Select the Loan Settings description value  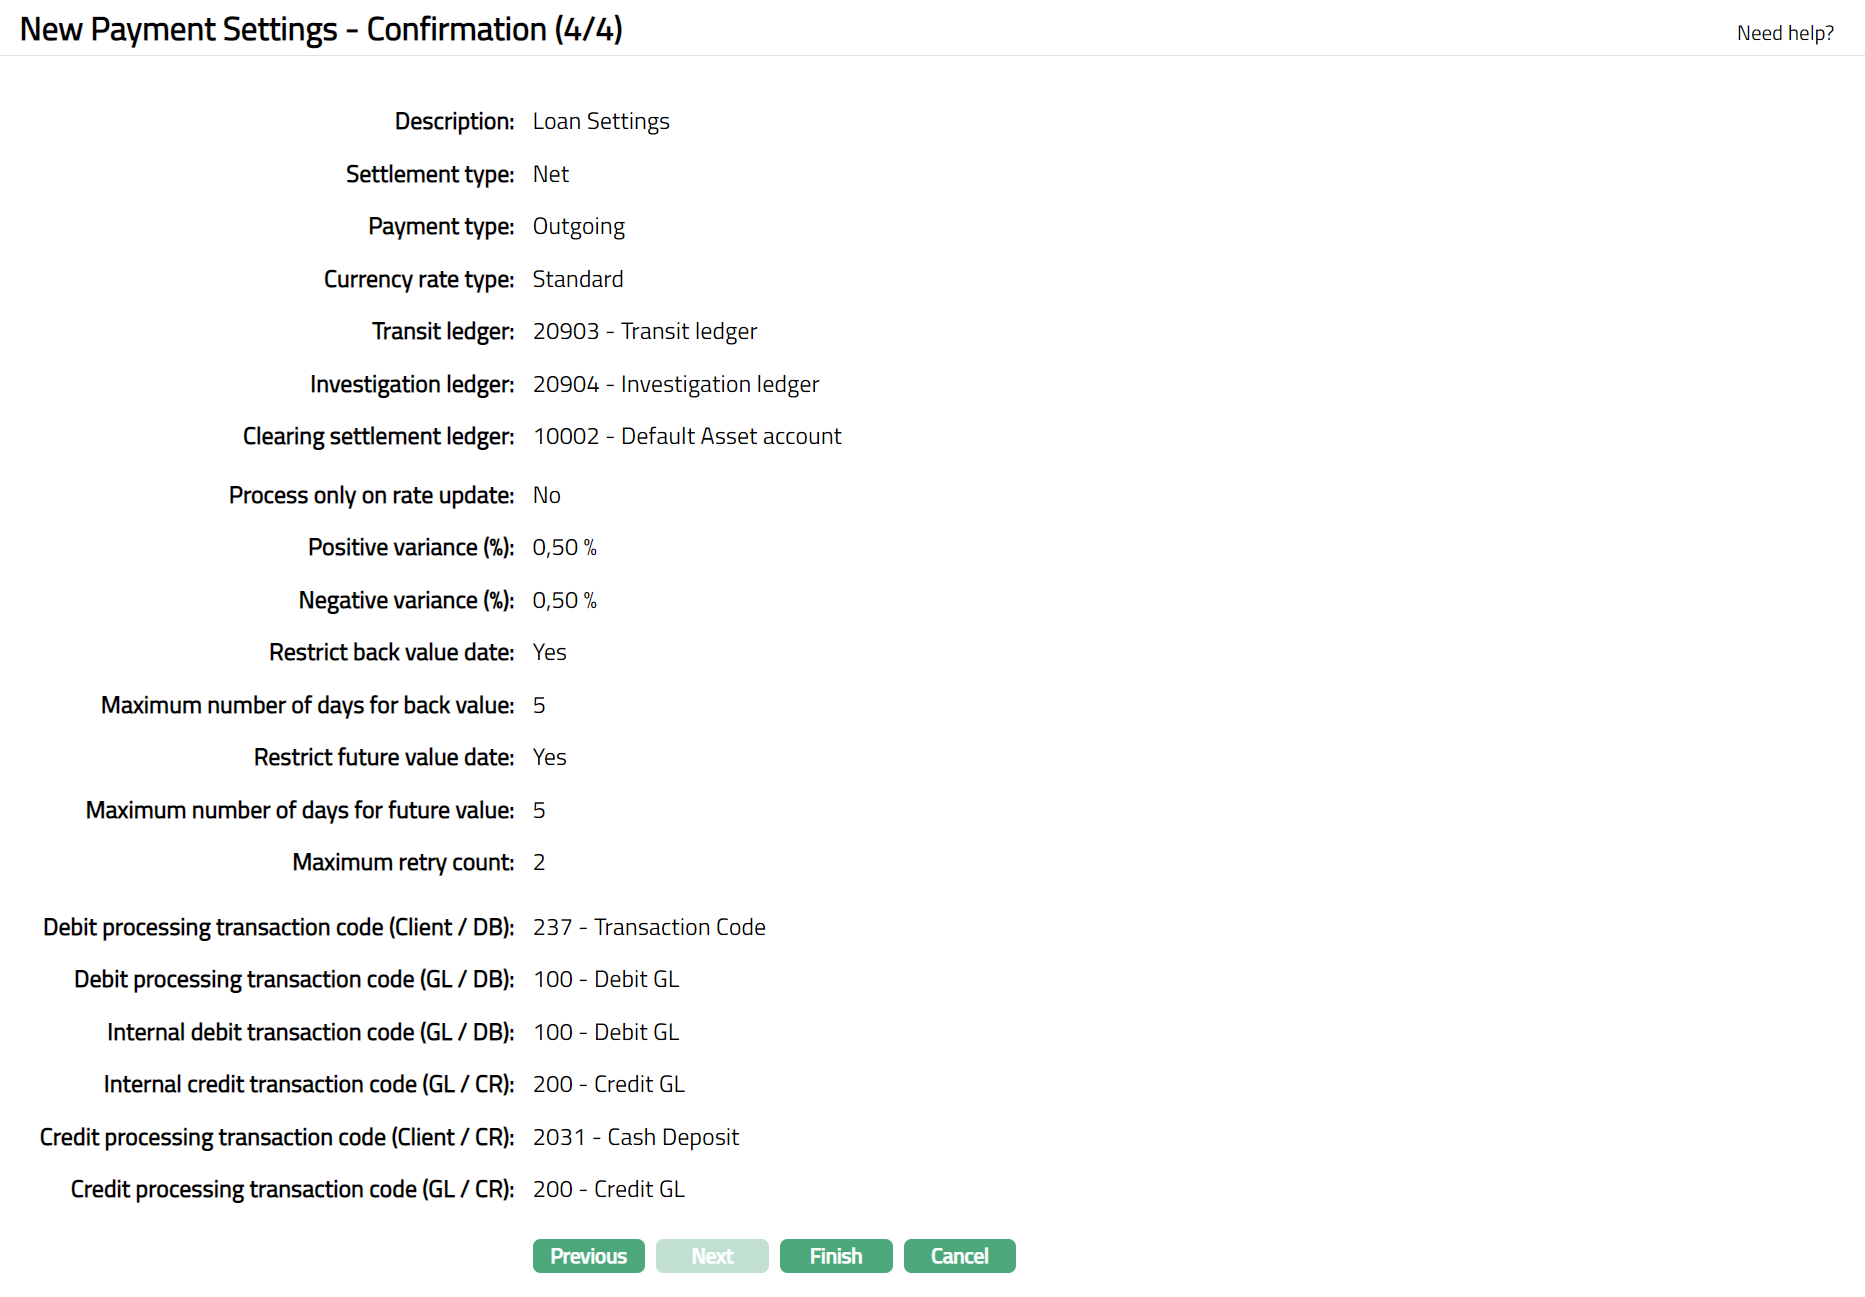click(601, 121)
